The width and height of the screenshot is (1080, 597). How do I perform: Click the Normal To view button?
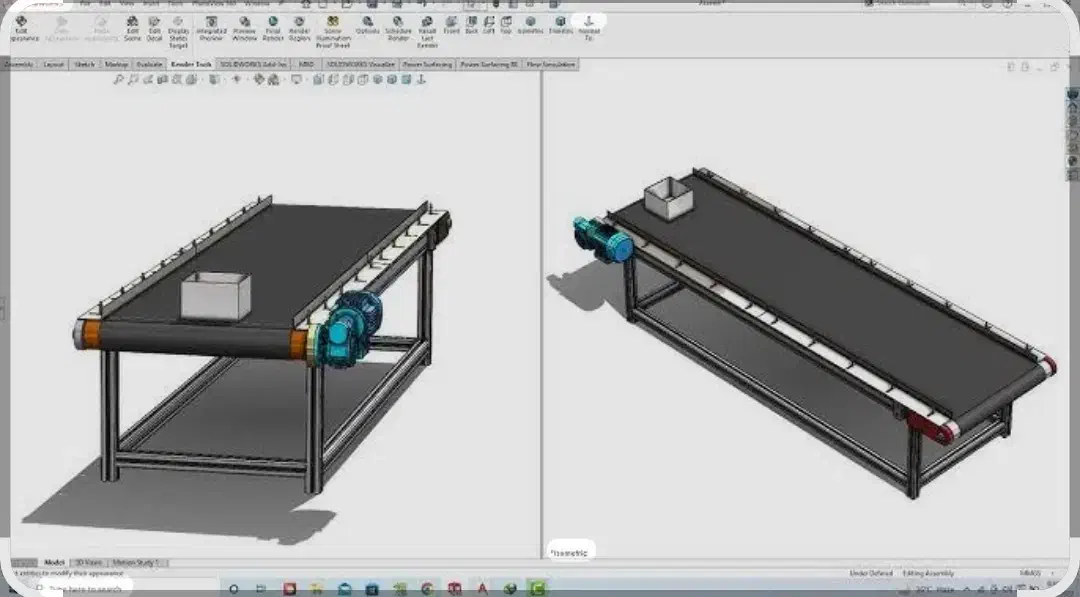pyautogui.click(x=589, y=26)
